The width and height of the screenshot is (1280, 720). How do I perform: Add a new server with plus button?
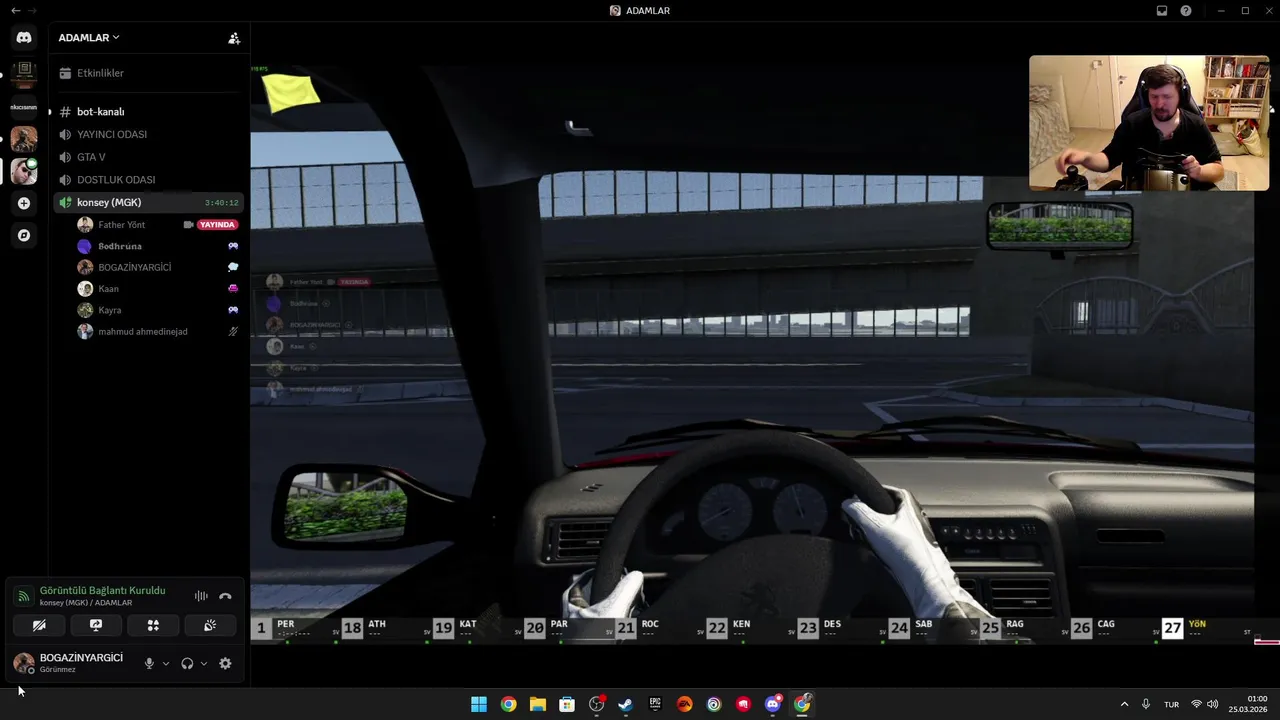[24, 203]
